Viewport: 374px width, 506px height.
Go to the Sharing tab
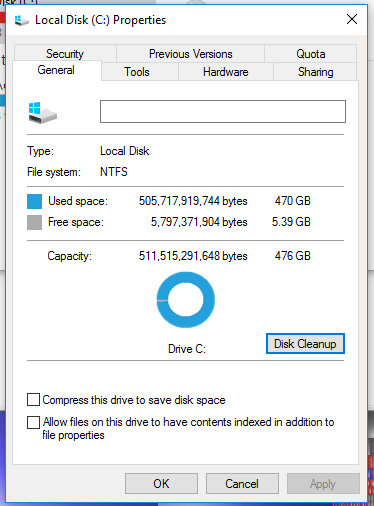click(x=315, y=72)
